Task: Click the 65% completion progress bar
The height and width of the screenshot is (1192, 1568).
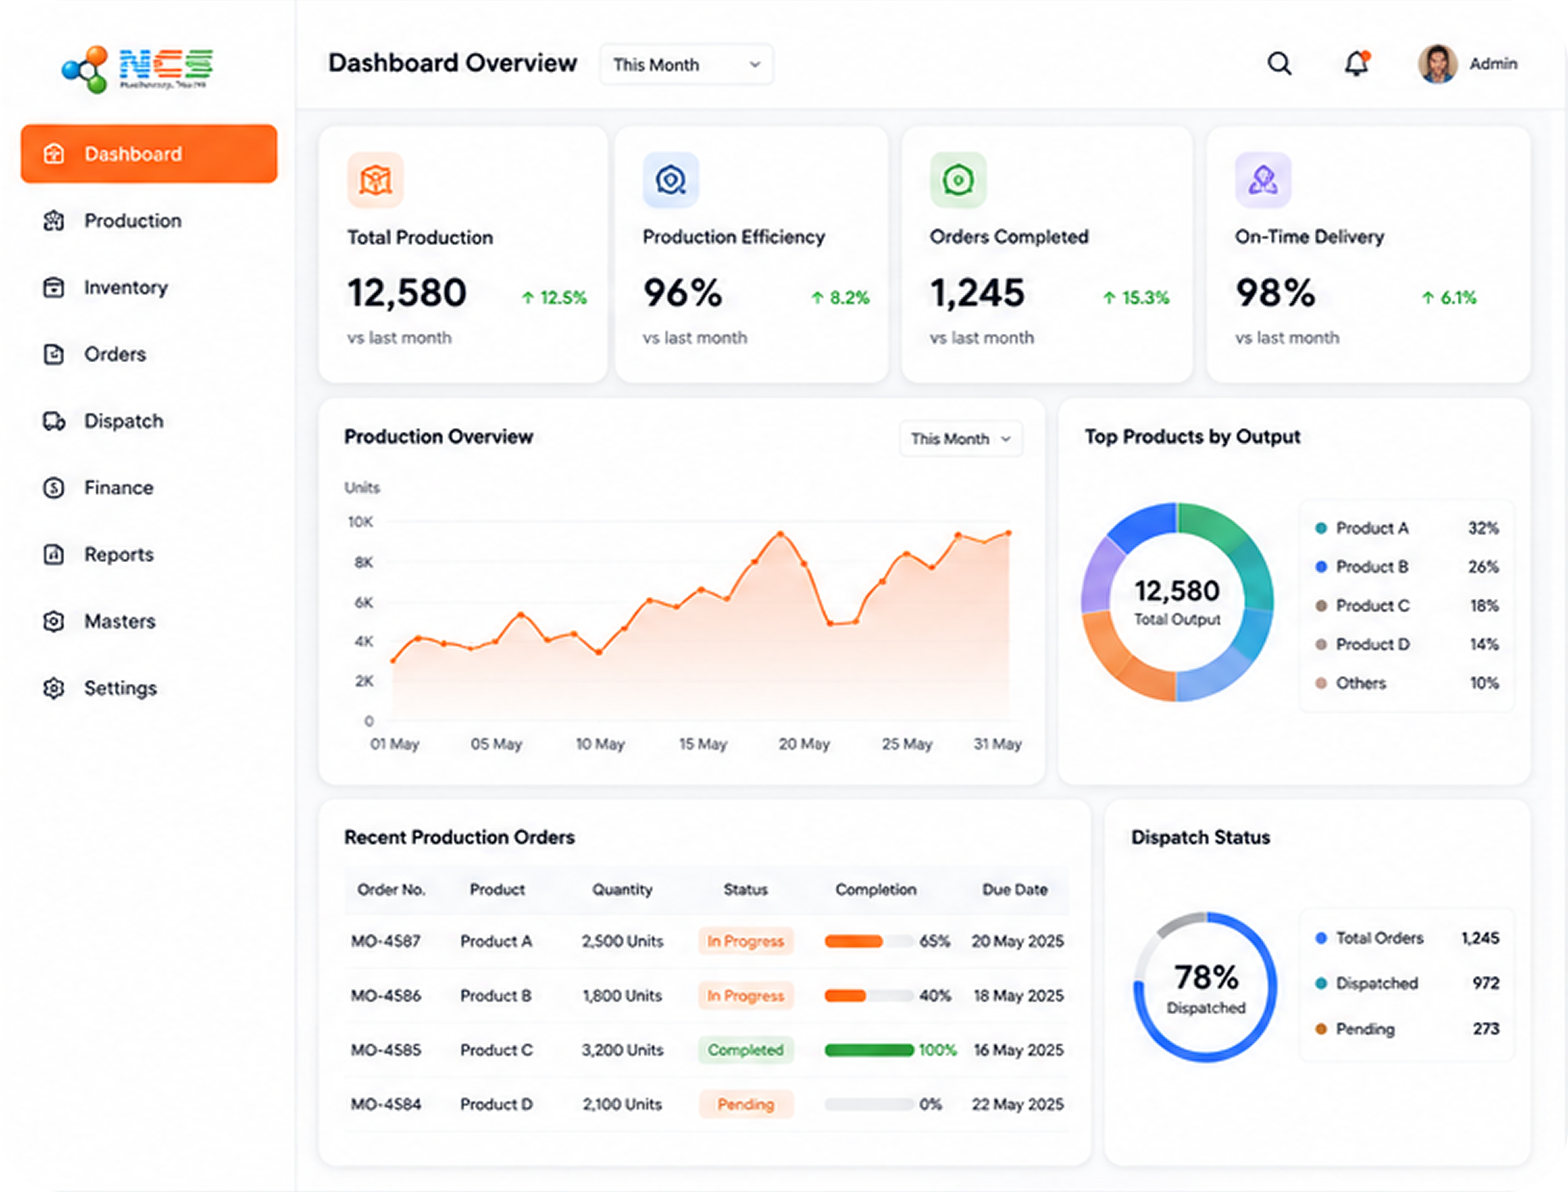Action: [x=868, y=941]
